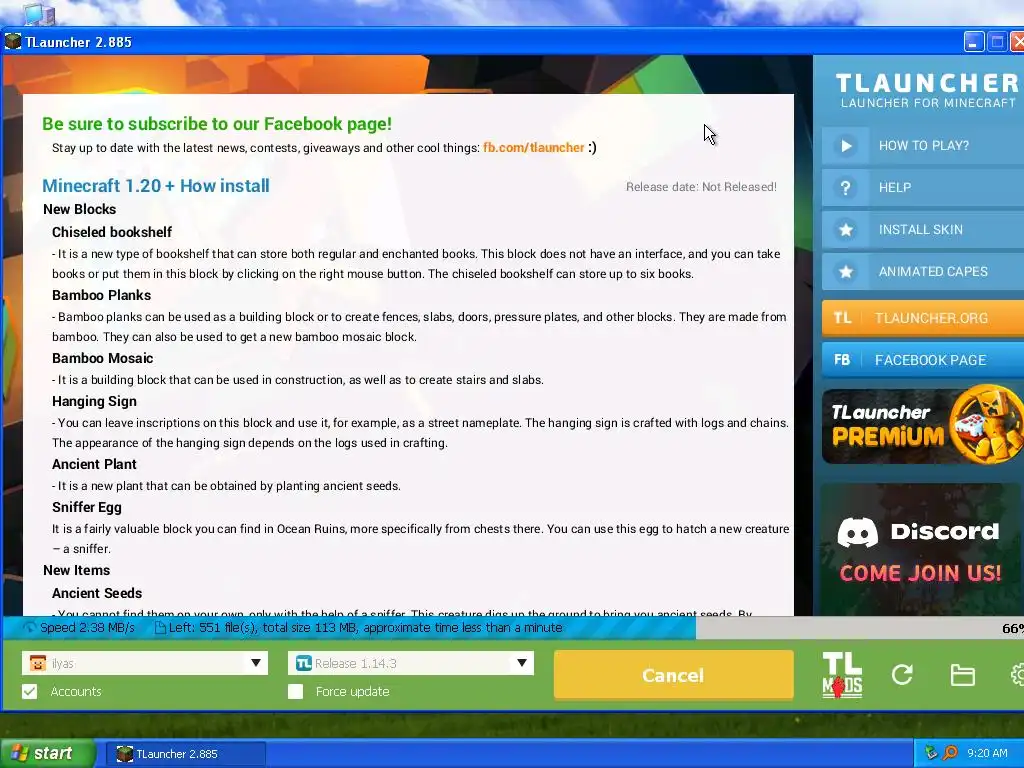The width and height of the screenshot is (1024, 768).
Task: Click the TLAUNCHER logo in sidebar
Action: coord(927,90)
